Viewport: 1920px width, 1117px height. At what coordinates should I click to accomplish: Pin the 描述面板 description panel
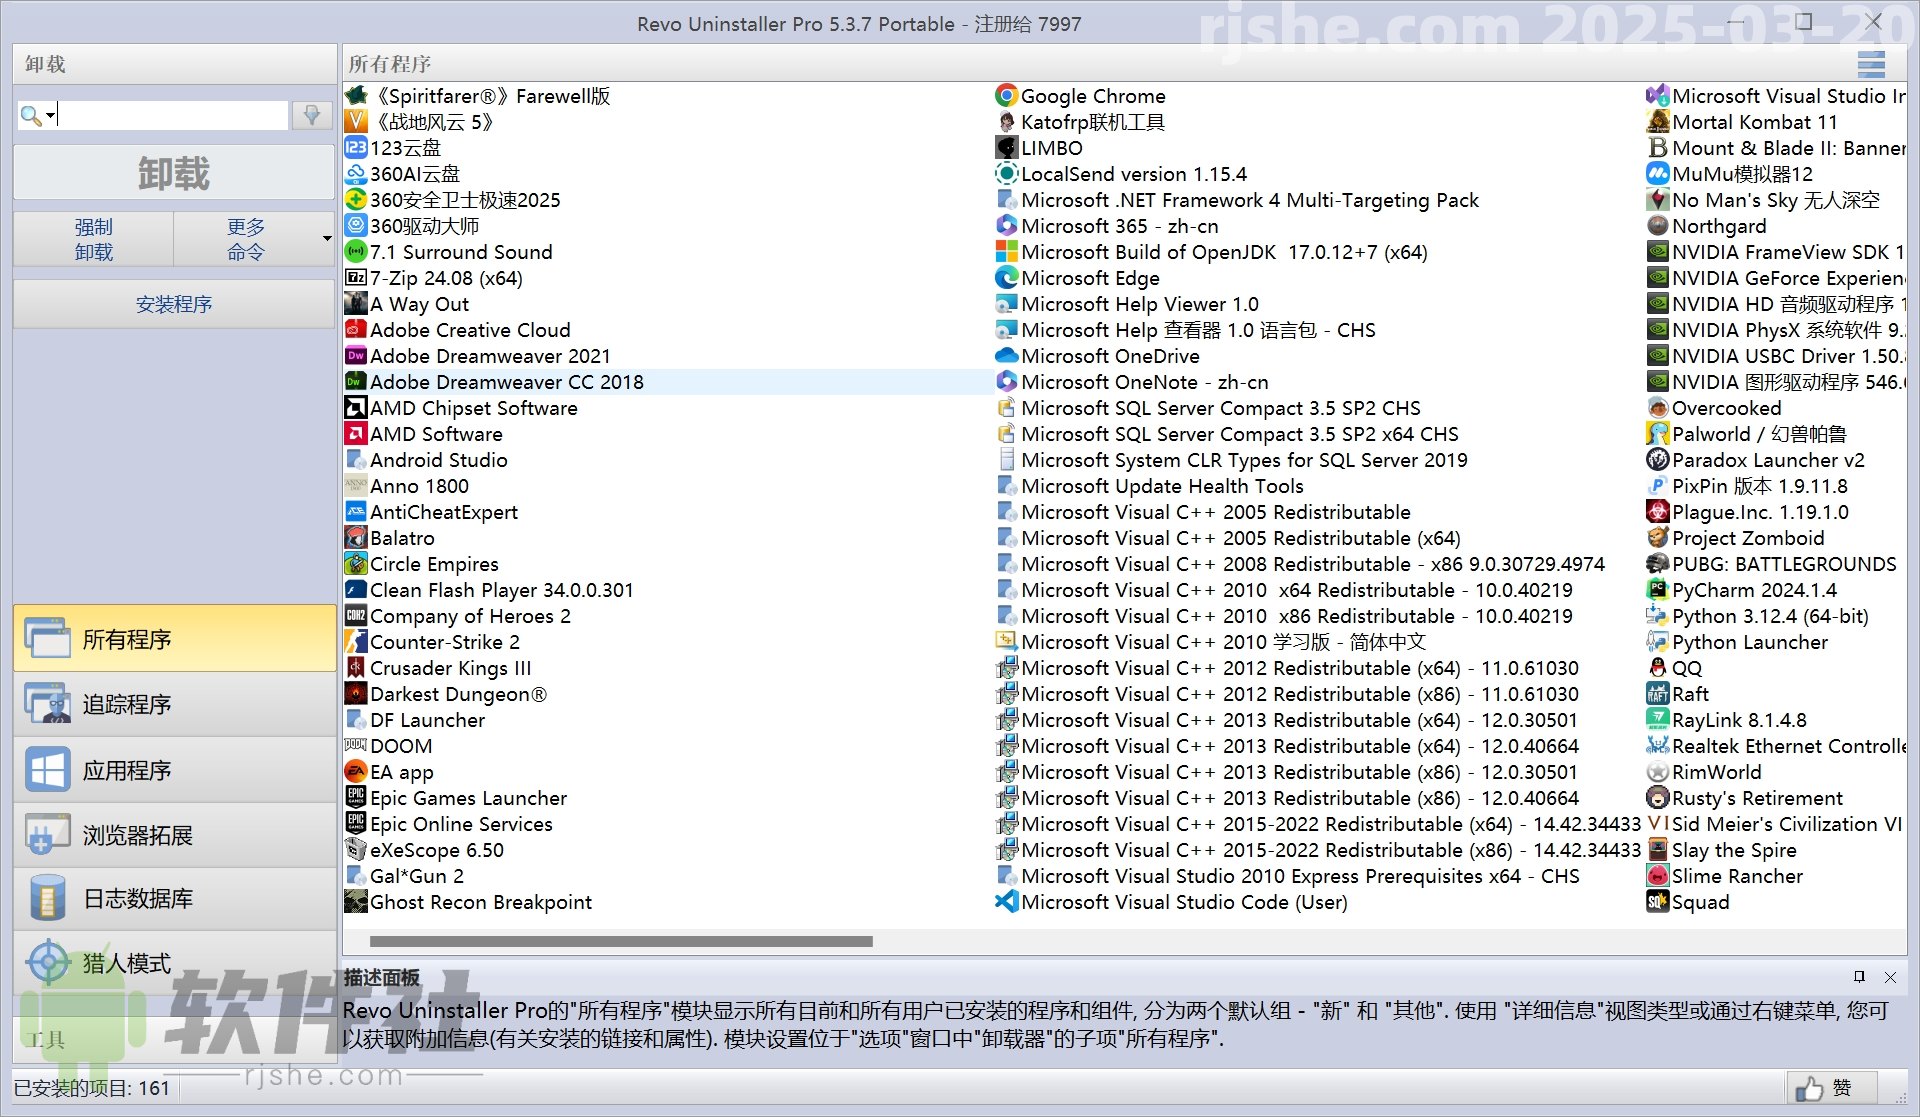[x=1859, y=977]
